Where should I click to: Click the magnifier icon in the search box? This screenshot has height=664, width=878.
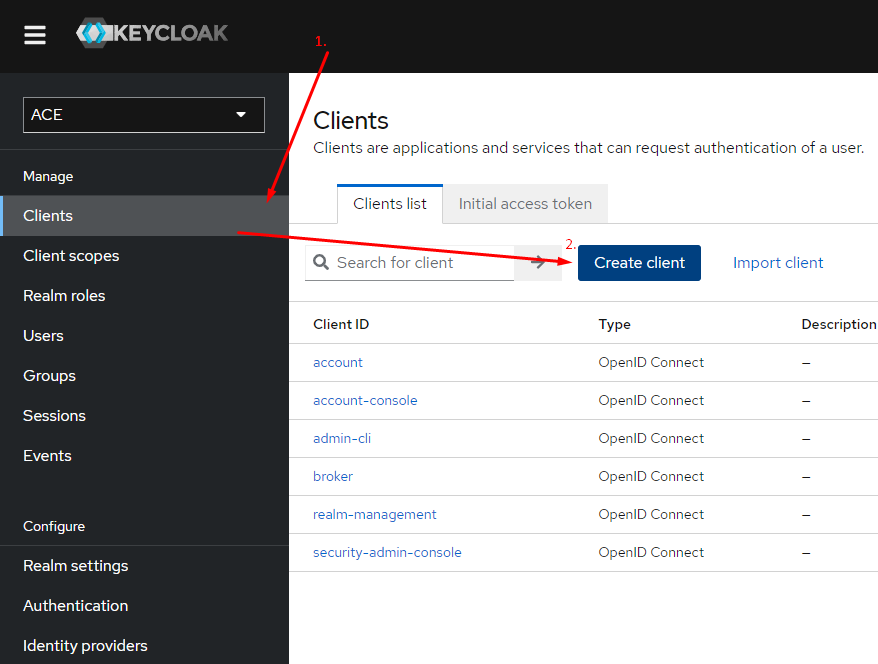321,262
